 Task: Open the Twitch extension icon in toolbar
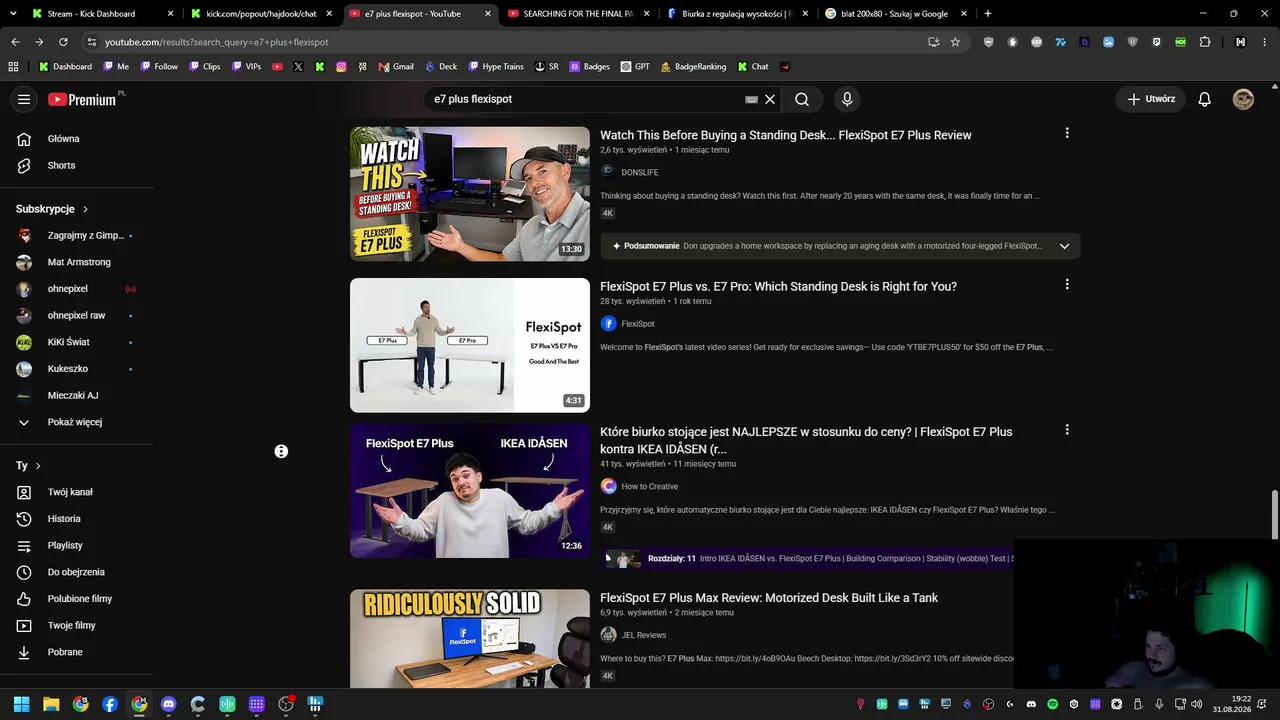point(1157,42)
